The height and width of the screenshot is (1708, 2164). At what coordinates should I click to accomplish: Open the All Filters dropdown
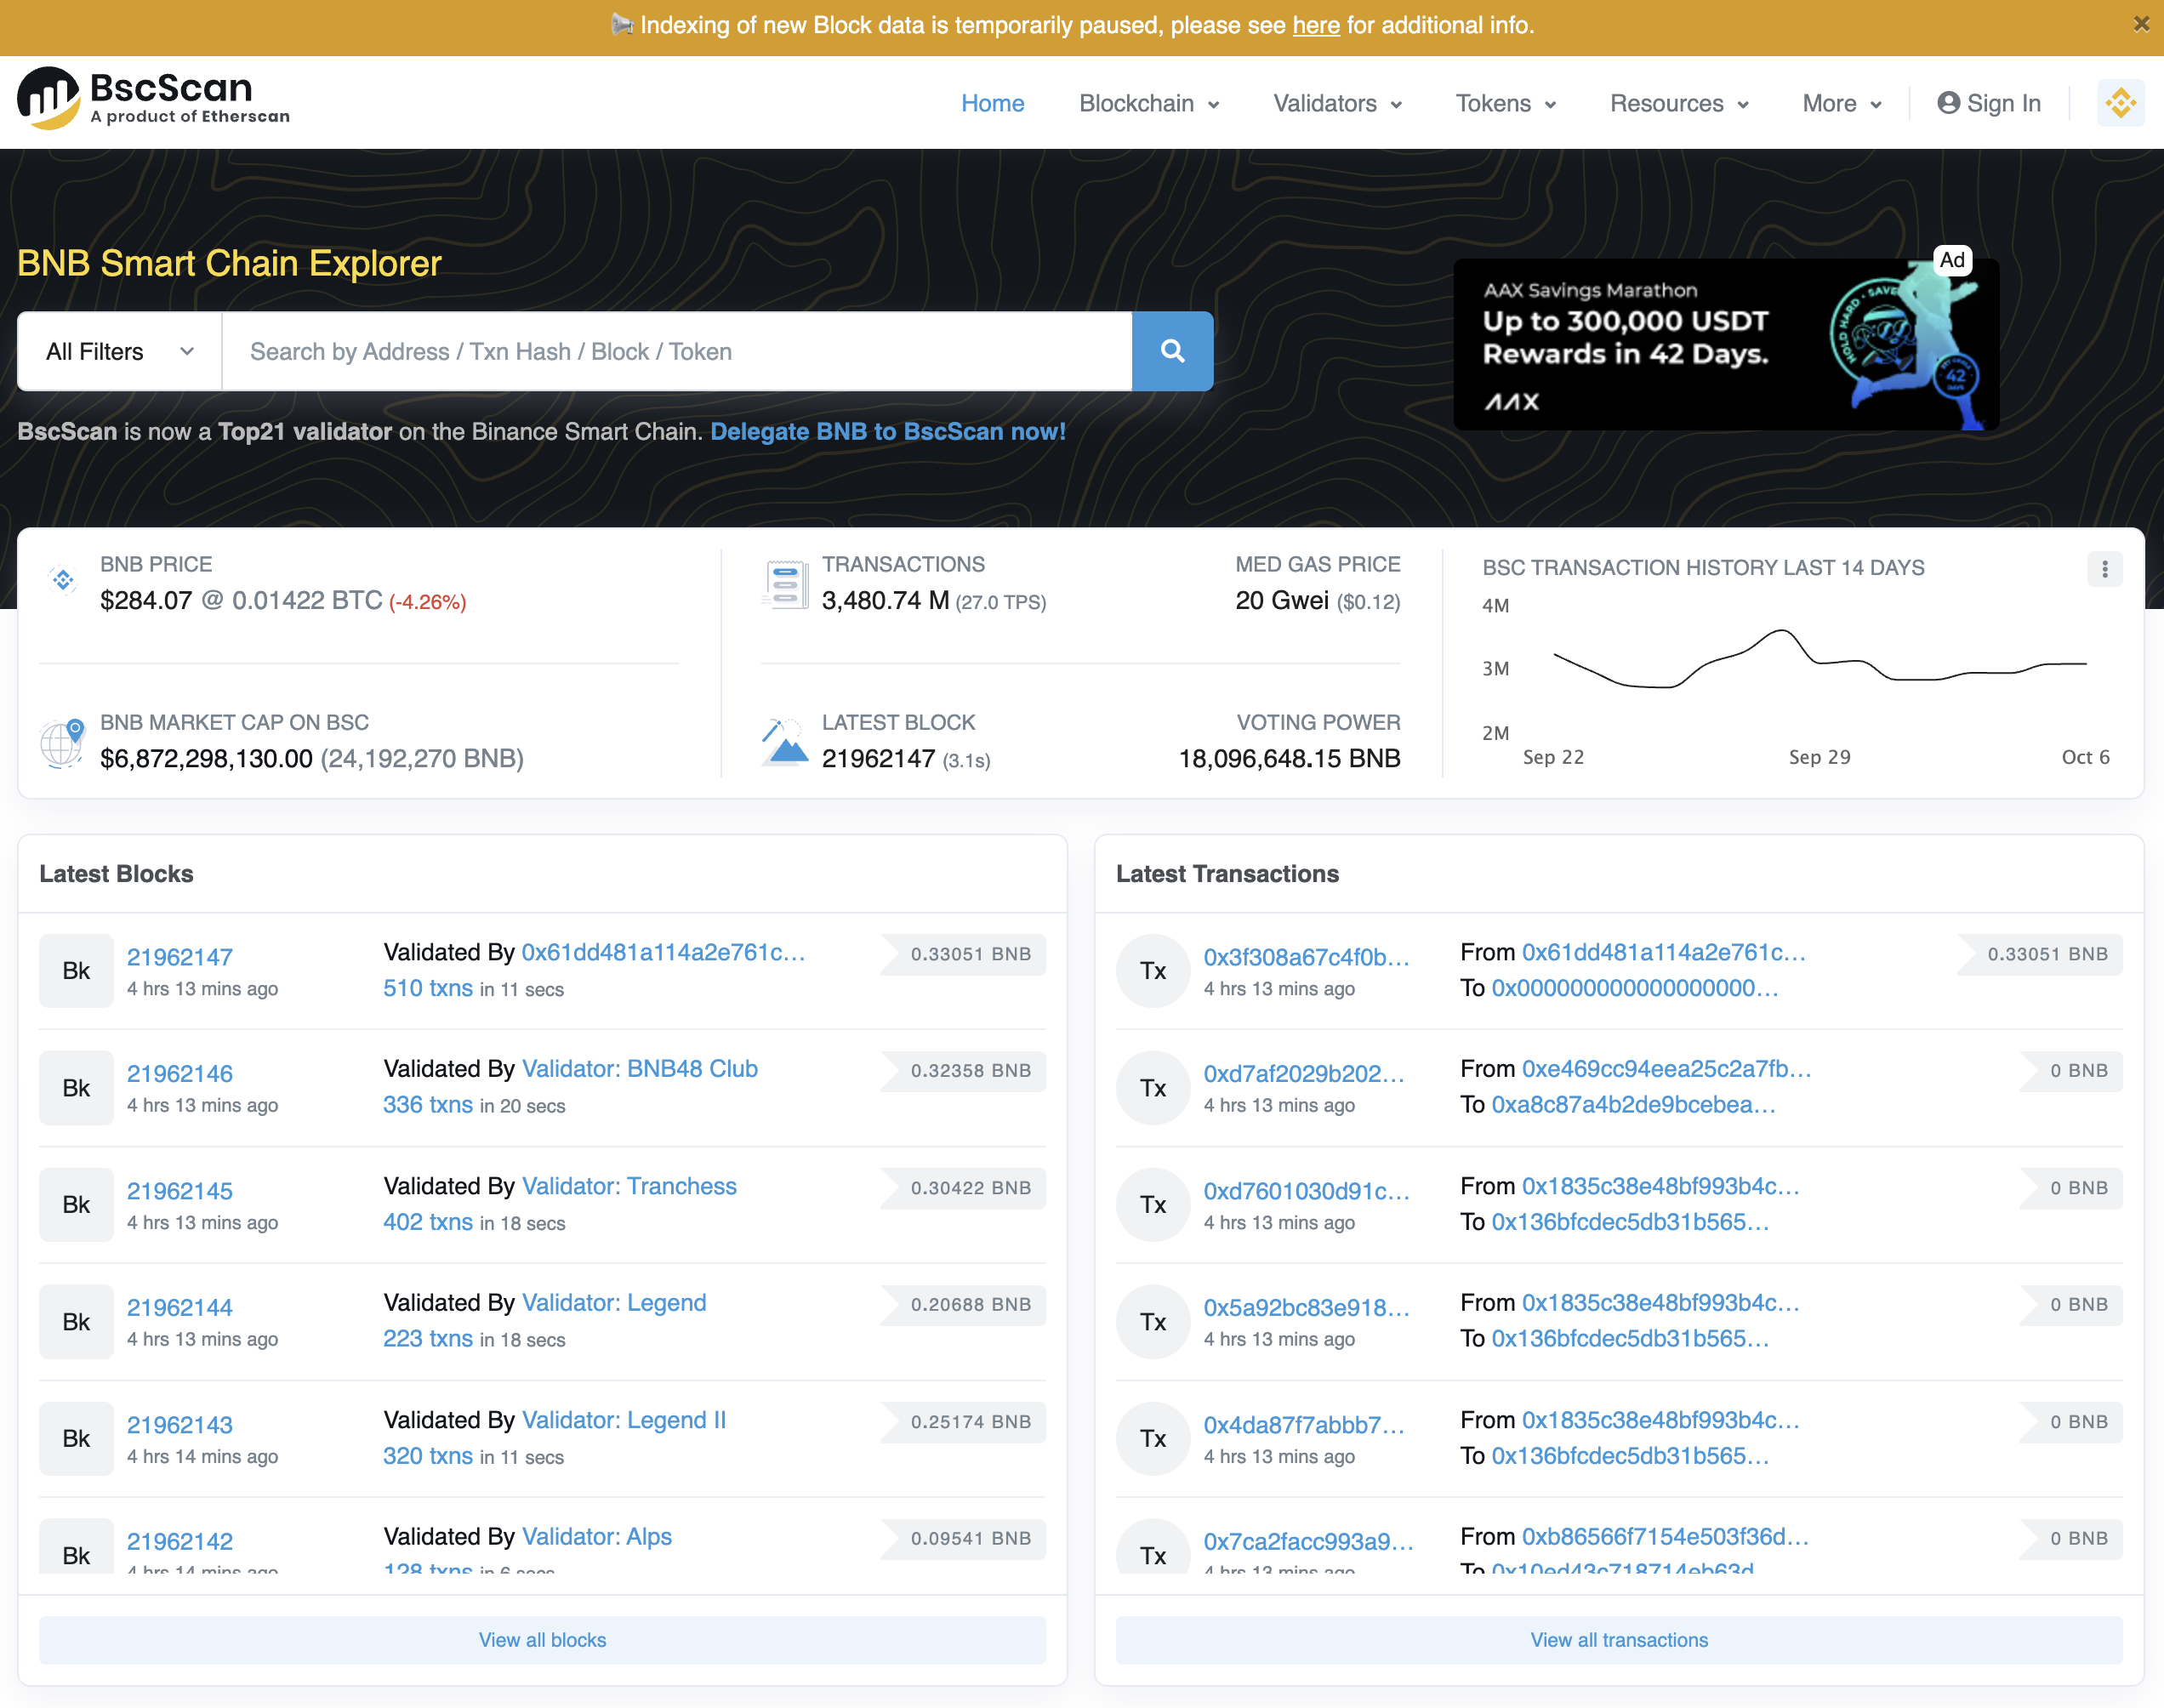click(x=119, y=351)
